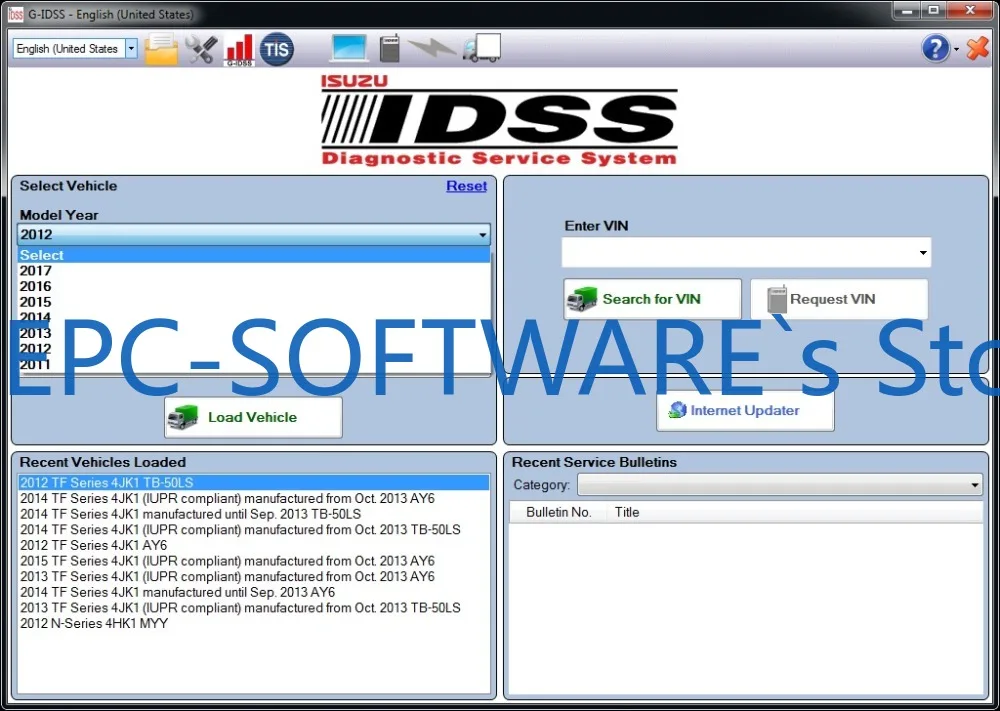Click the Request VIN button
The height and width of the screenshot is (711, 1000).
coord(838,298)
